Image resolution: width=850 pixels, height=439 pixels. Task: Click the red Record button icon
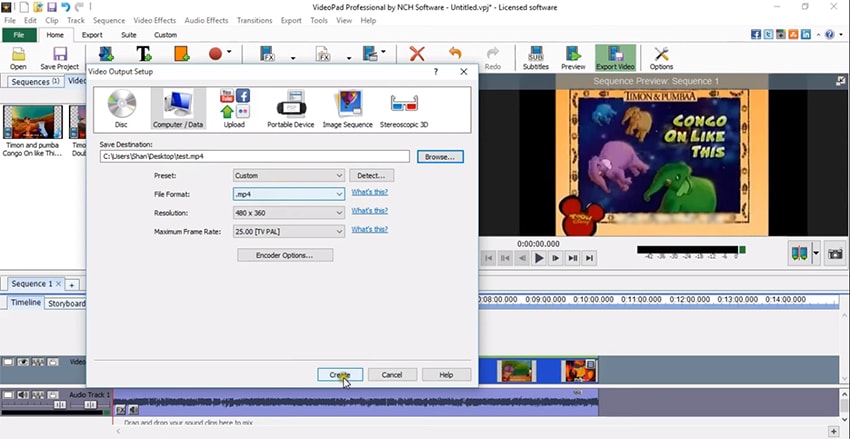(216, 54)
